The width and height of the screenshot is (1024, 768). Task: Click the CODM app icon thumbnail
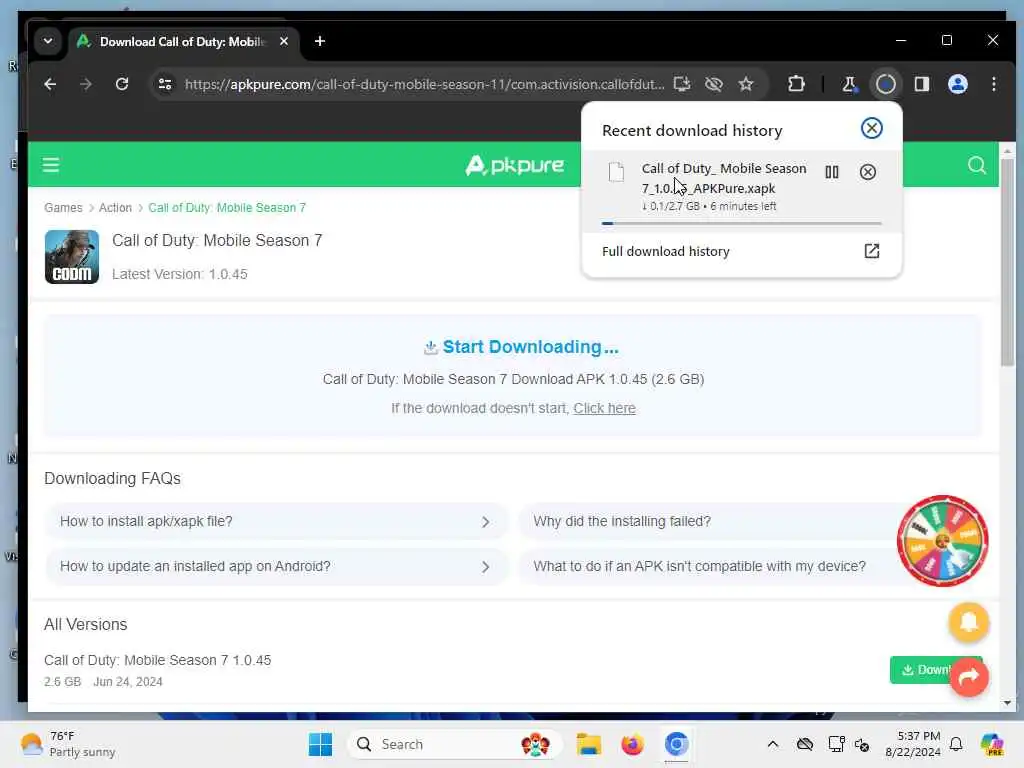(x=72, y=257)
